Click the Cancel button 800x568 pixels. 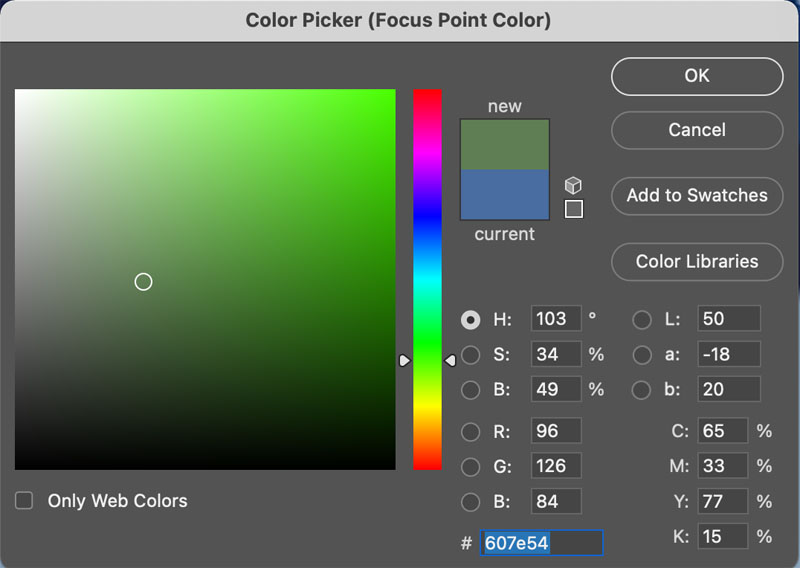click(697, 130)
